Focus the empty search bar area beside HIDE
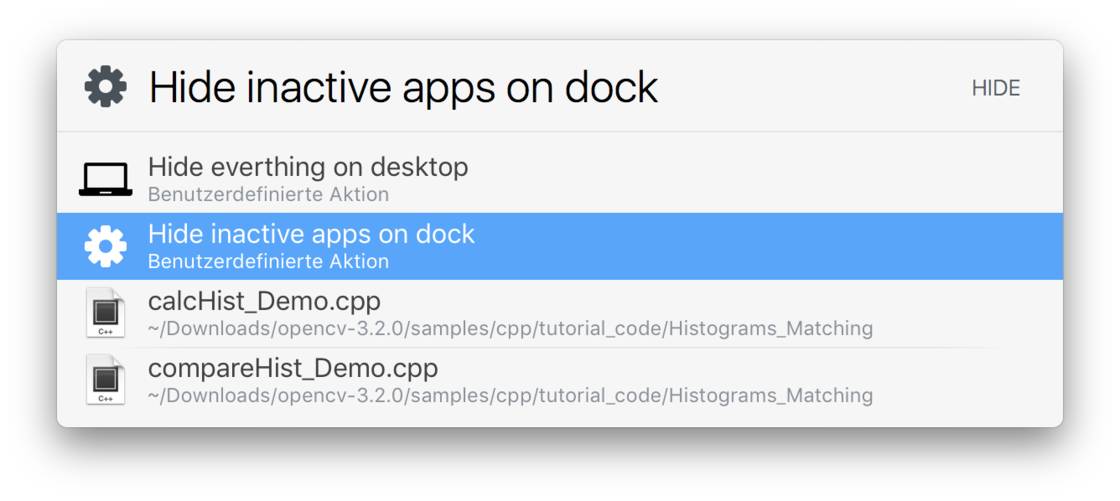Image resolution: width=1120 pixels, height=501 pixels. coord(810,87)
